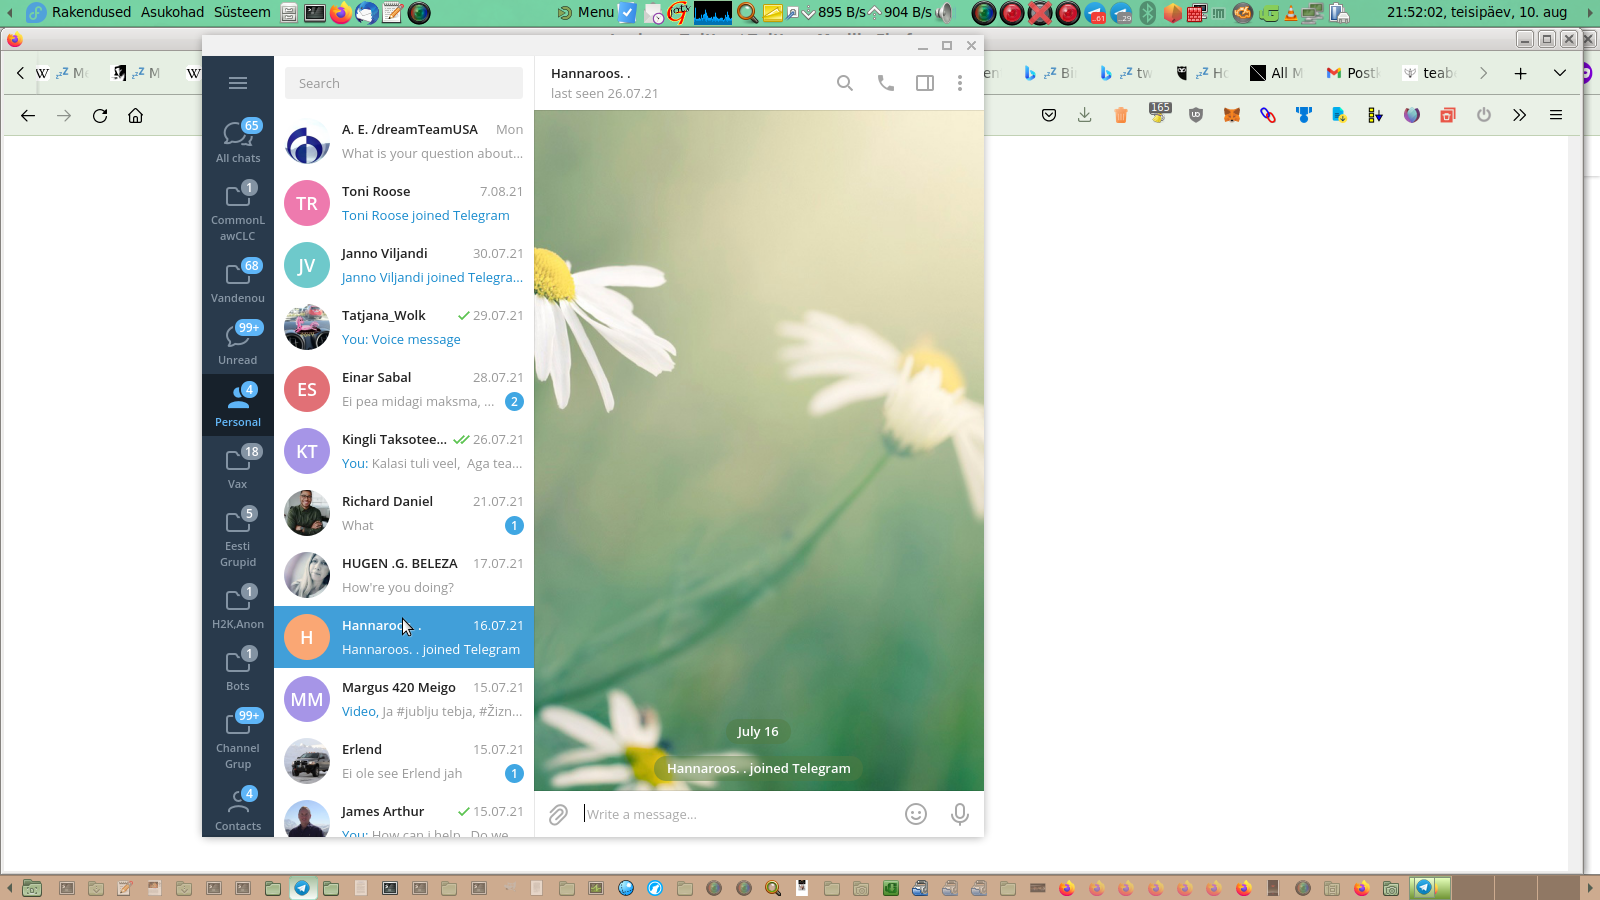Open the Vax chat folder
1600x900 pixels.
(238, 467)
